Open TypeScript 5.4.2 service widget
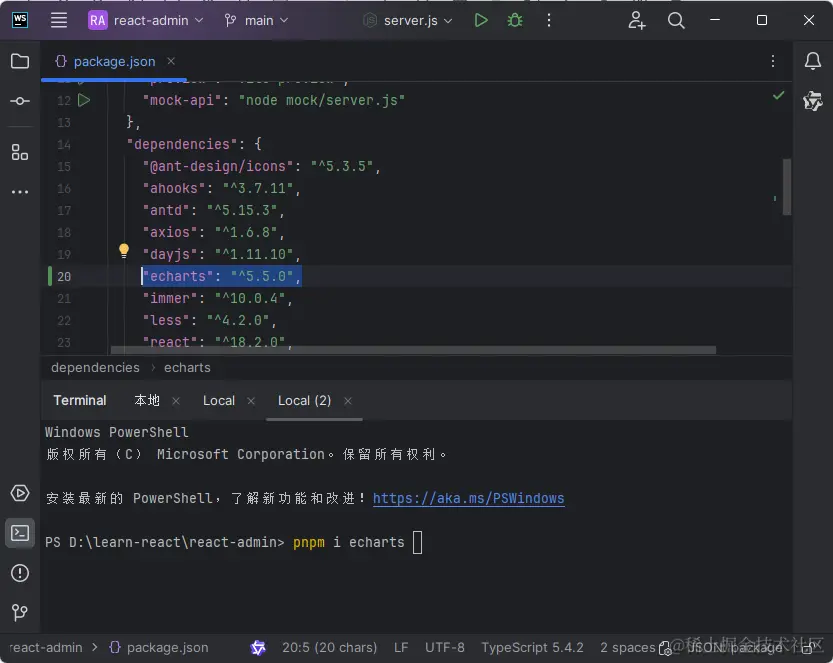The height and width of the screenshot is (663, 833). pyautogui.click(x=532, y=648)
